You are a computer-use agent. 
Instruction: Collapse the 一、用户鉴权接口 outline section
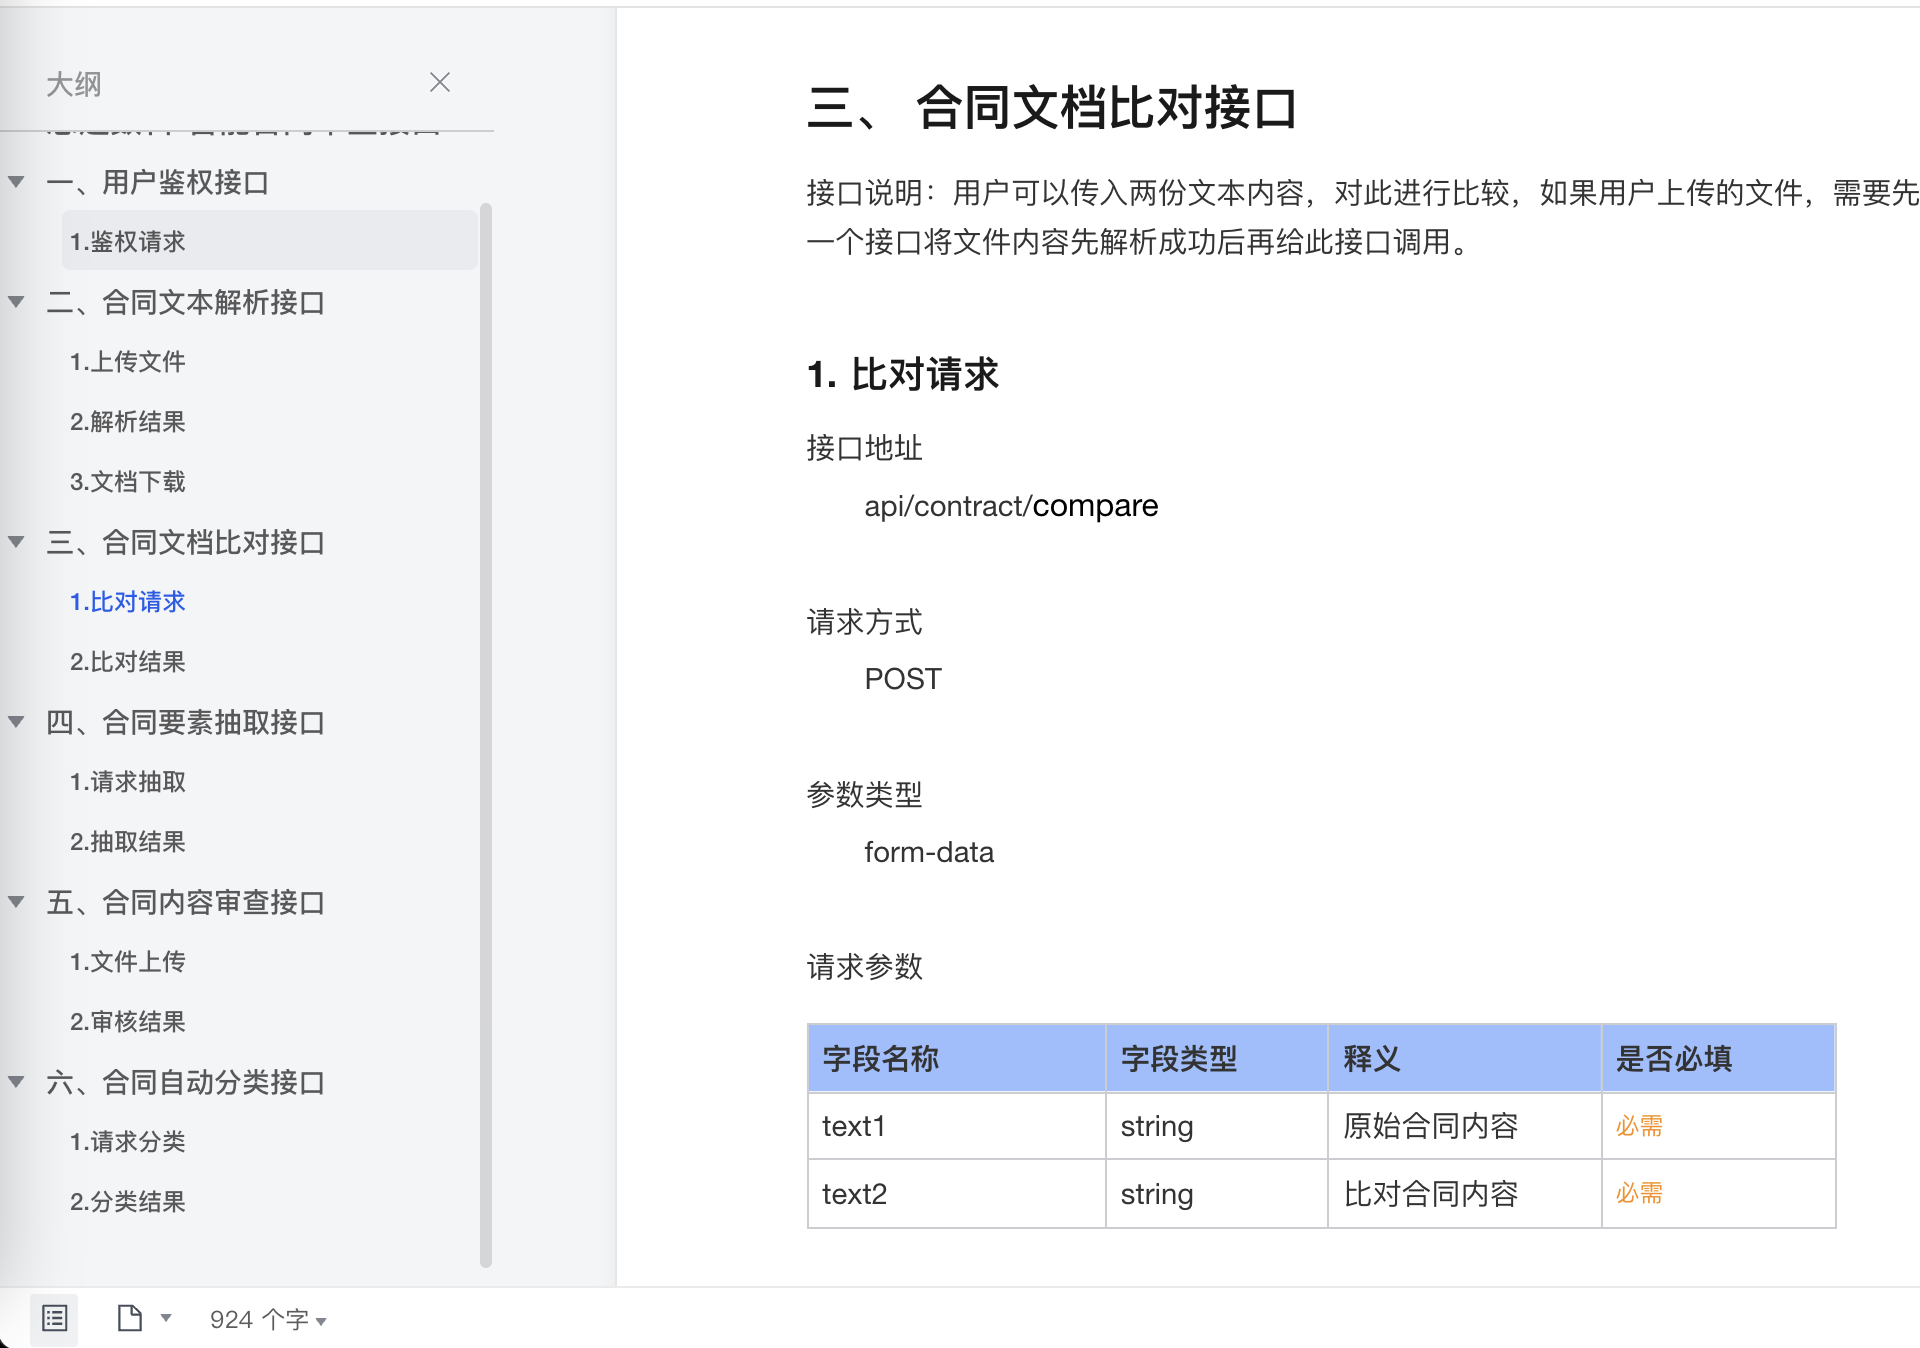[17, 182]
